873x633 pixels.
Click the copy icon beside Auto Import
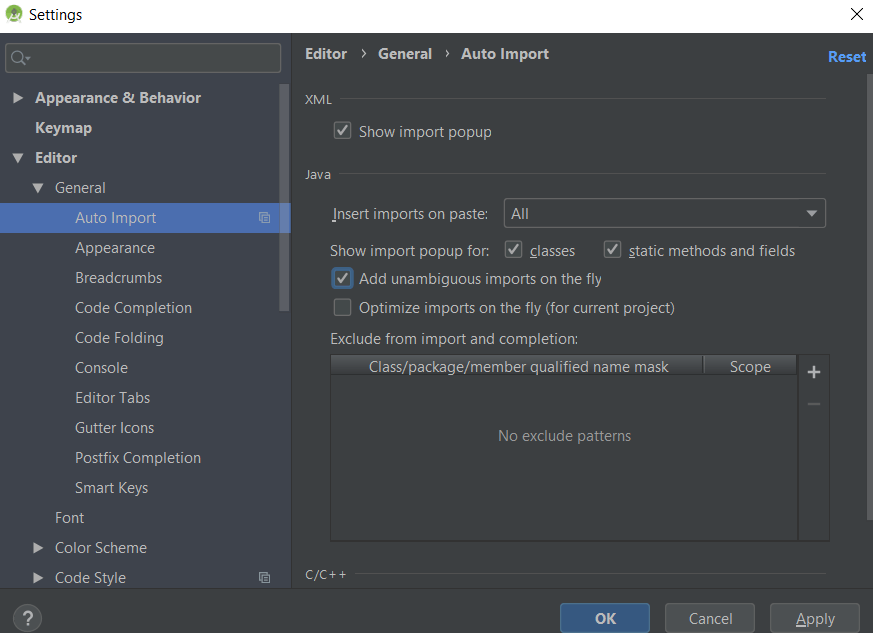(x=264, y=218)
